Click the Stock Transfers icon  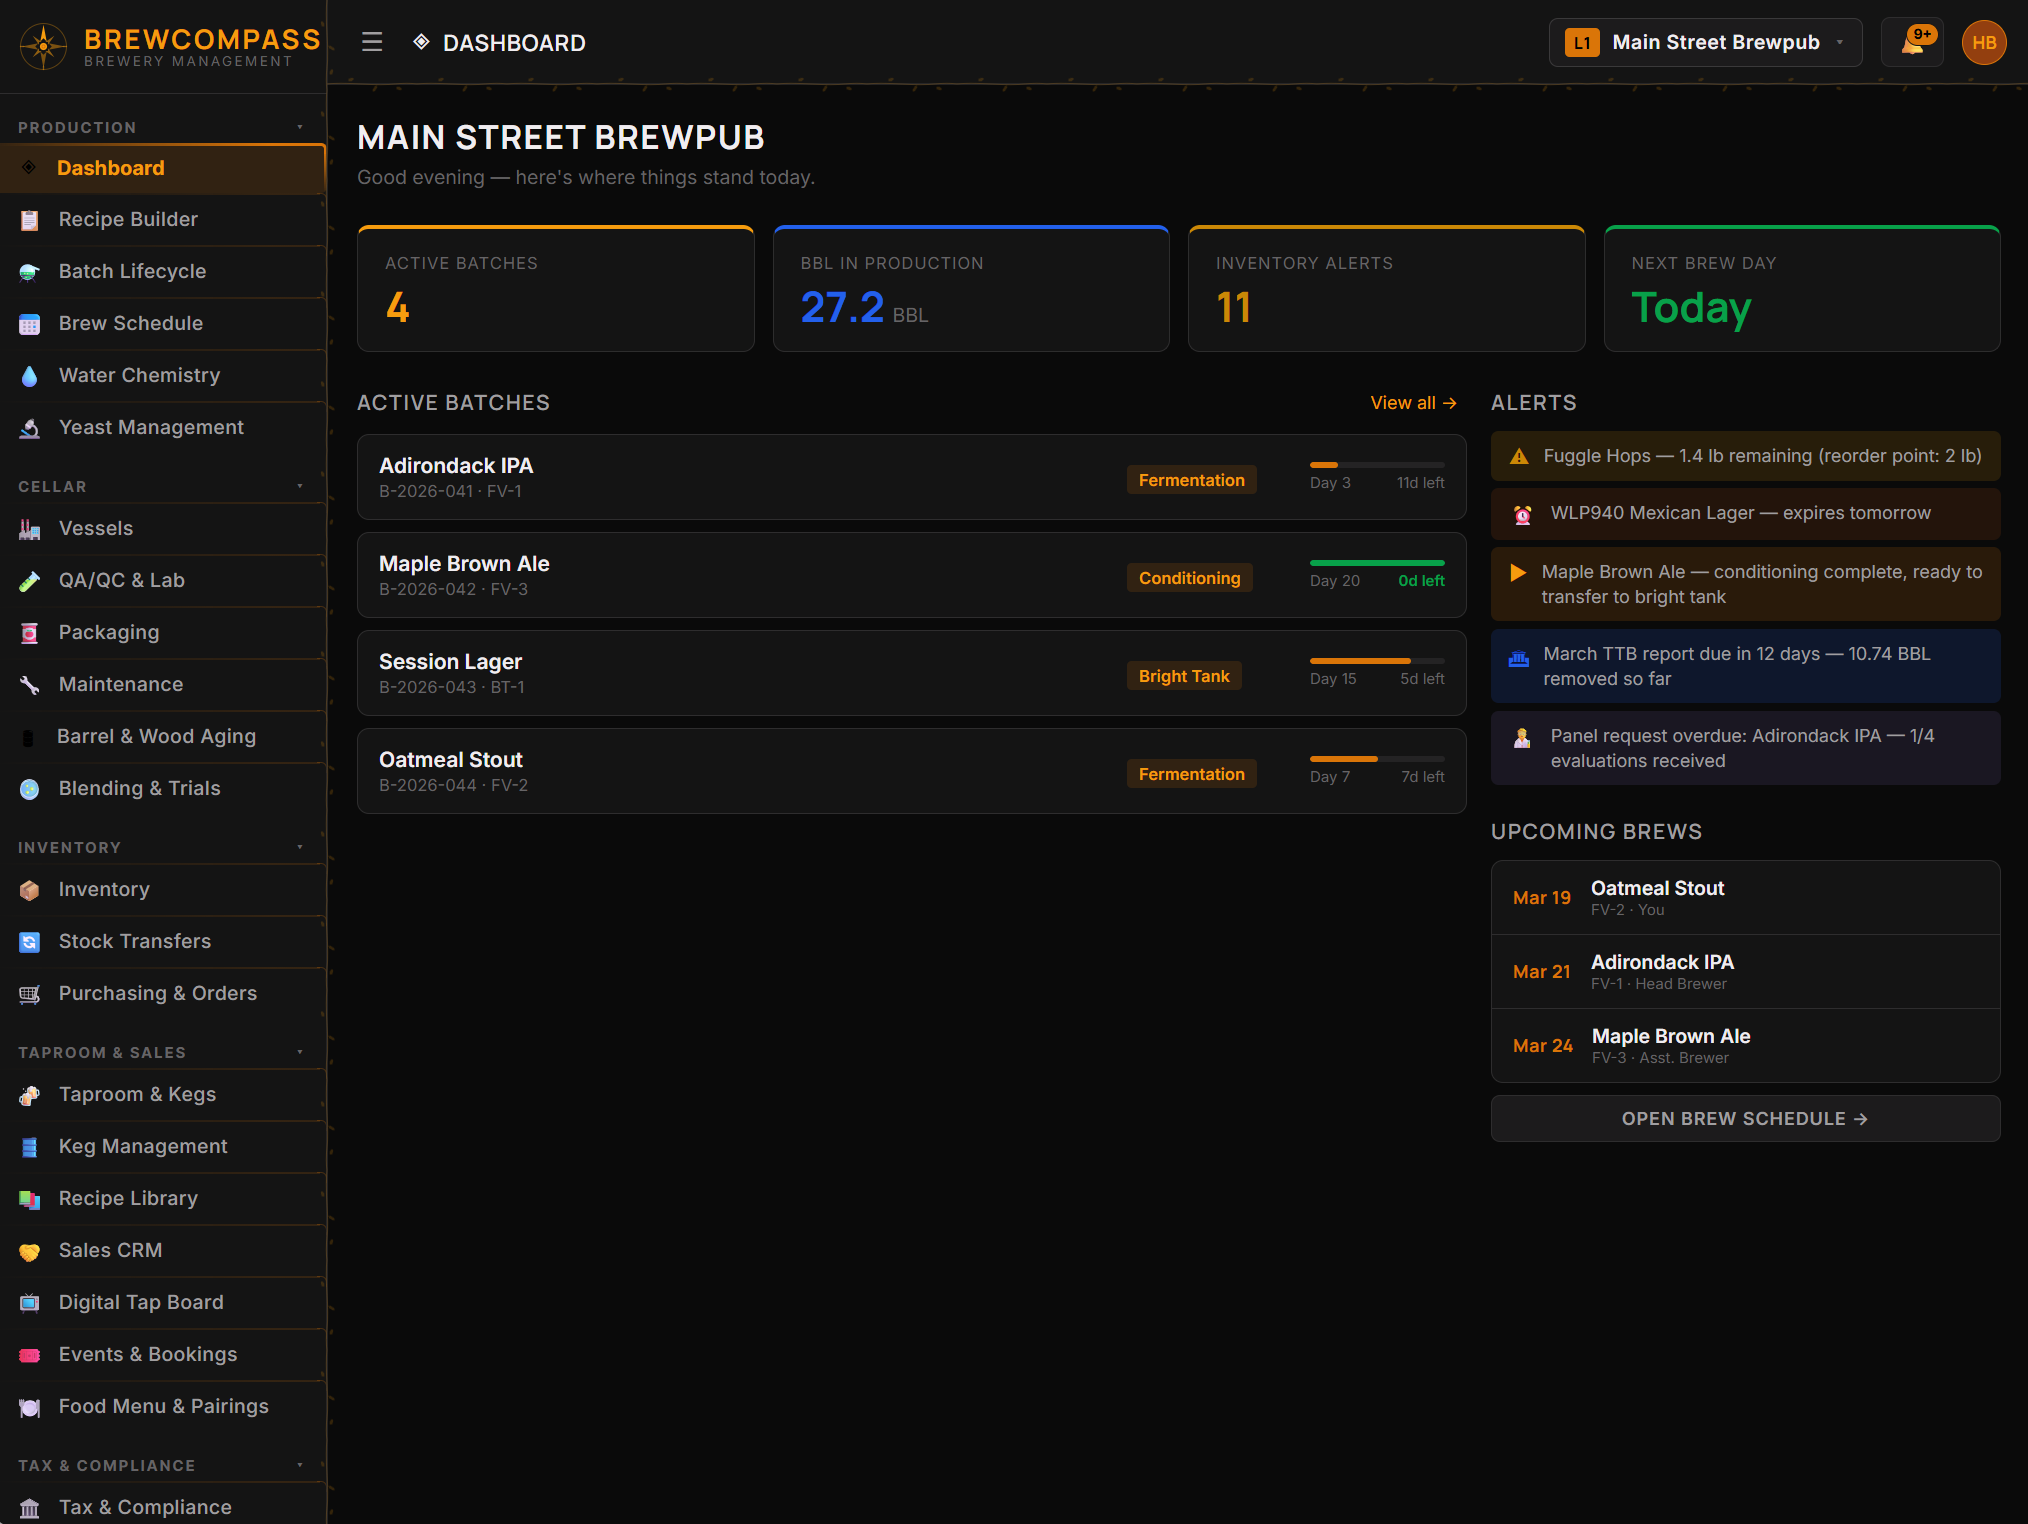tap(30, 942)
